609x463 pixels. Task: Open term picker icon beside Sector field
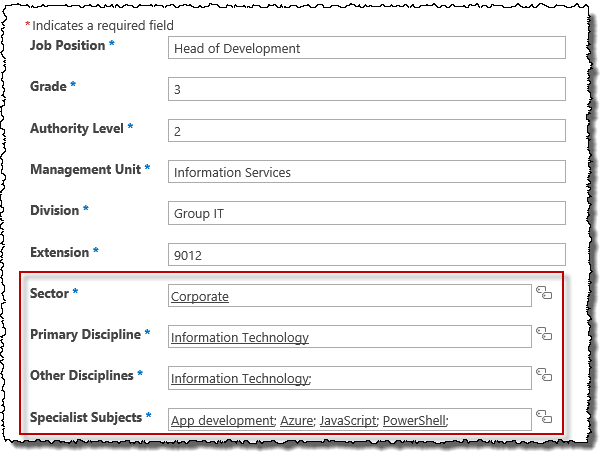544,293
